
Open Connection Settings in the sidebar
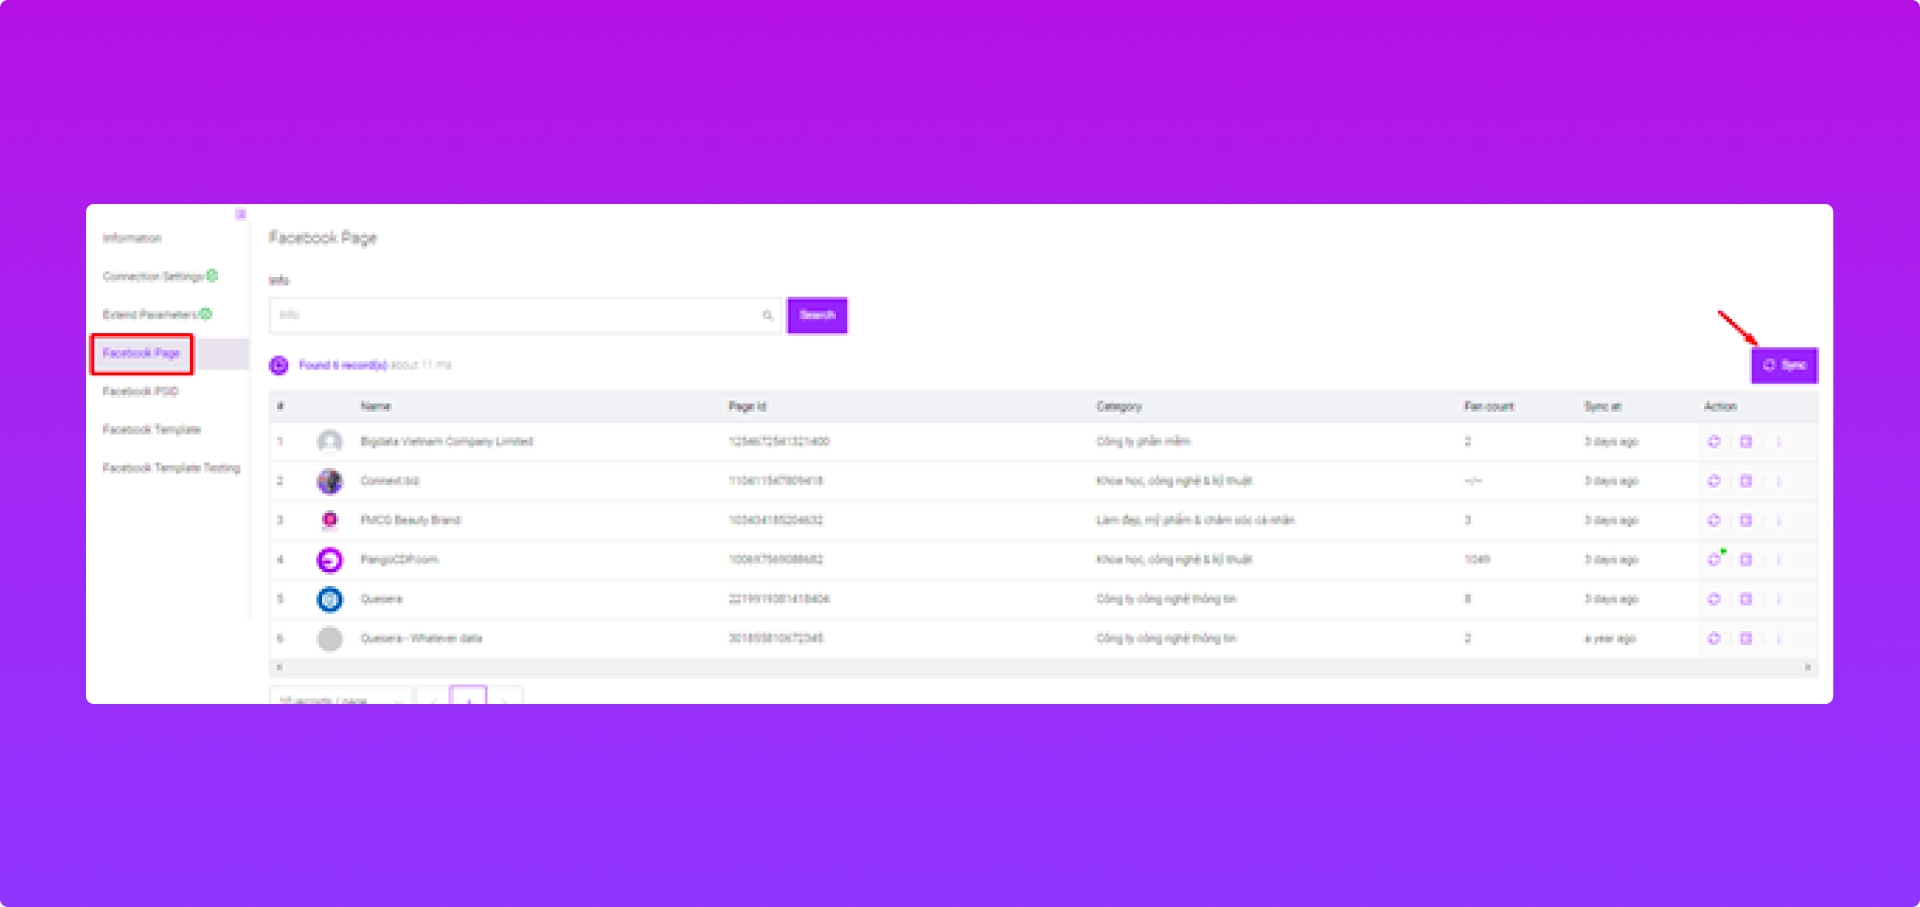pyautogui.click(x=153, y=276)
